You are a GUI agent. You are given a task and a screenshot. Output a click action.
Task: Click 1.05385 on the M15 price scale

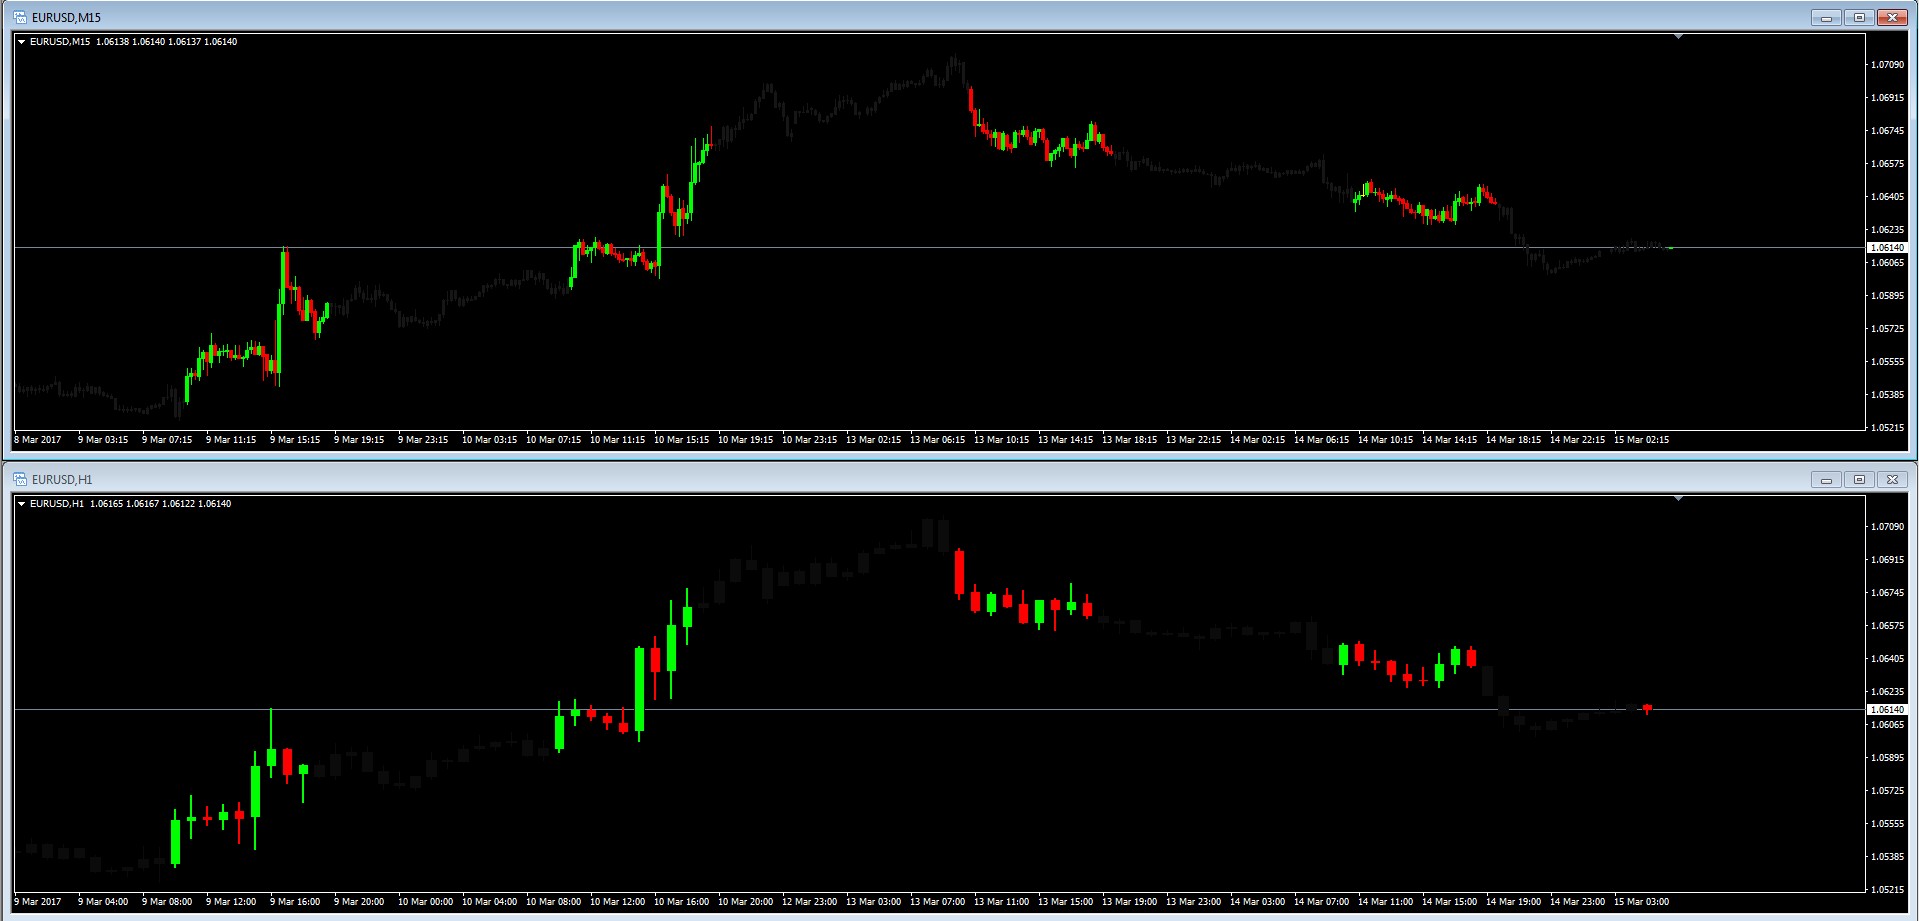coord(1888,395)
